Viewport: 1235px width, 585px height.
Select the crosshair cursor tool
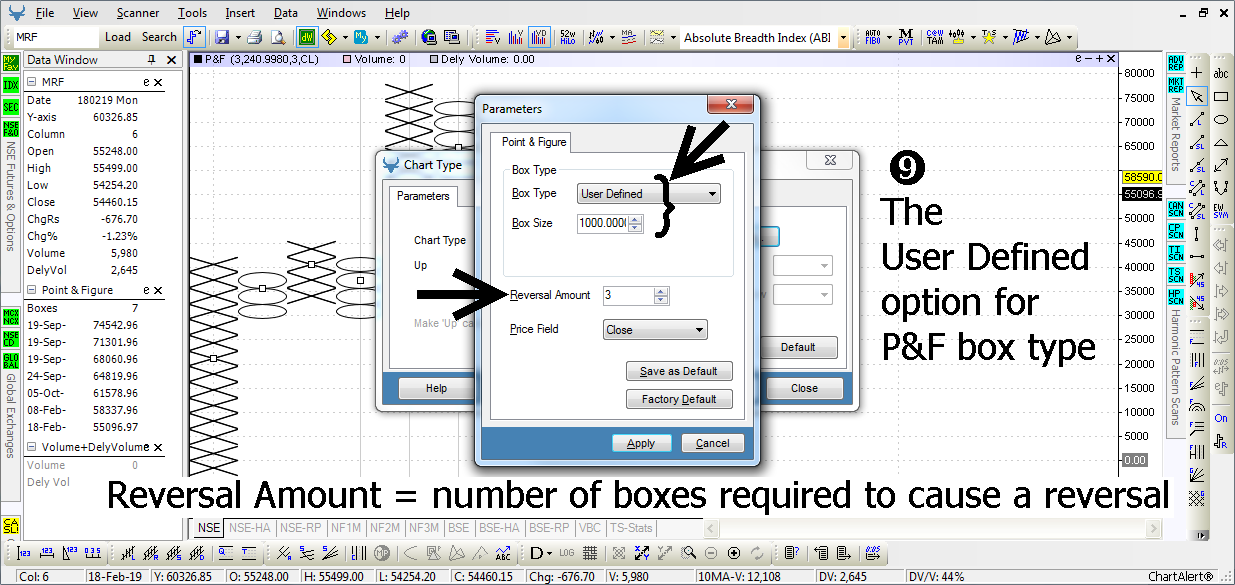point(1196,72)
